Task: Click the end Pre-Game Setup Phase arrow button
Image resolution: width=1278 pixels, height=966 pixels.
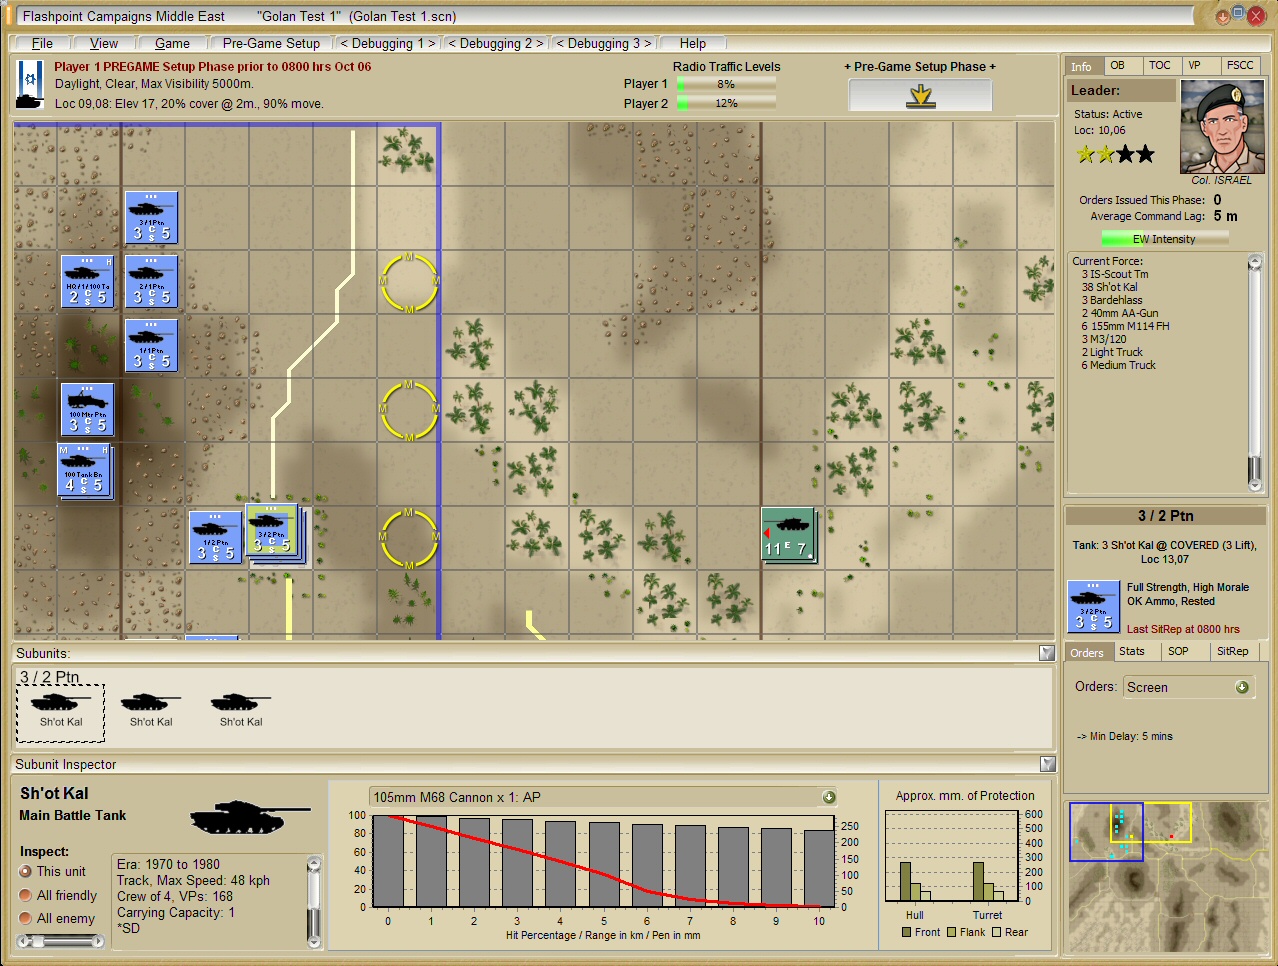Action: click(x=921, y=96)
